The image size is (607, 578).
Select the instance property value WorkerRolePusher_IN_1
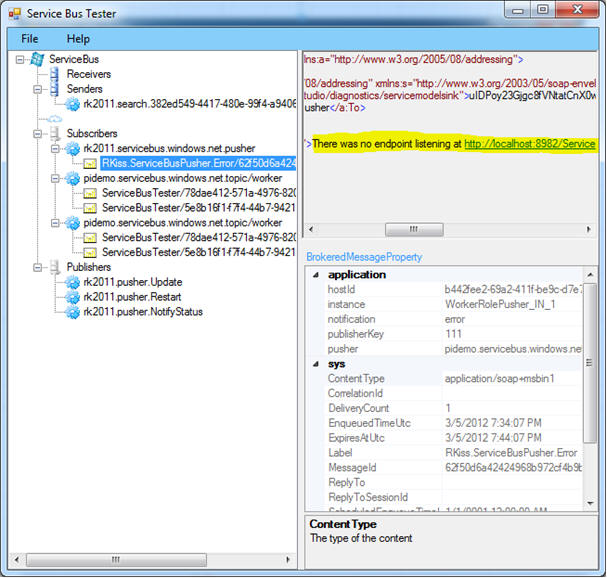coord(500,304)
